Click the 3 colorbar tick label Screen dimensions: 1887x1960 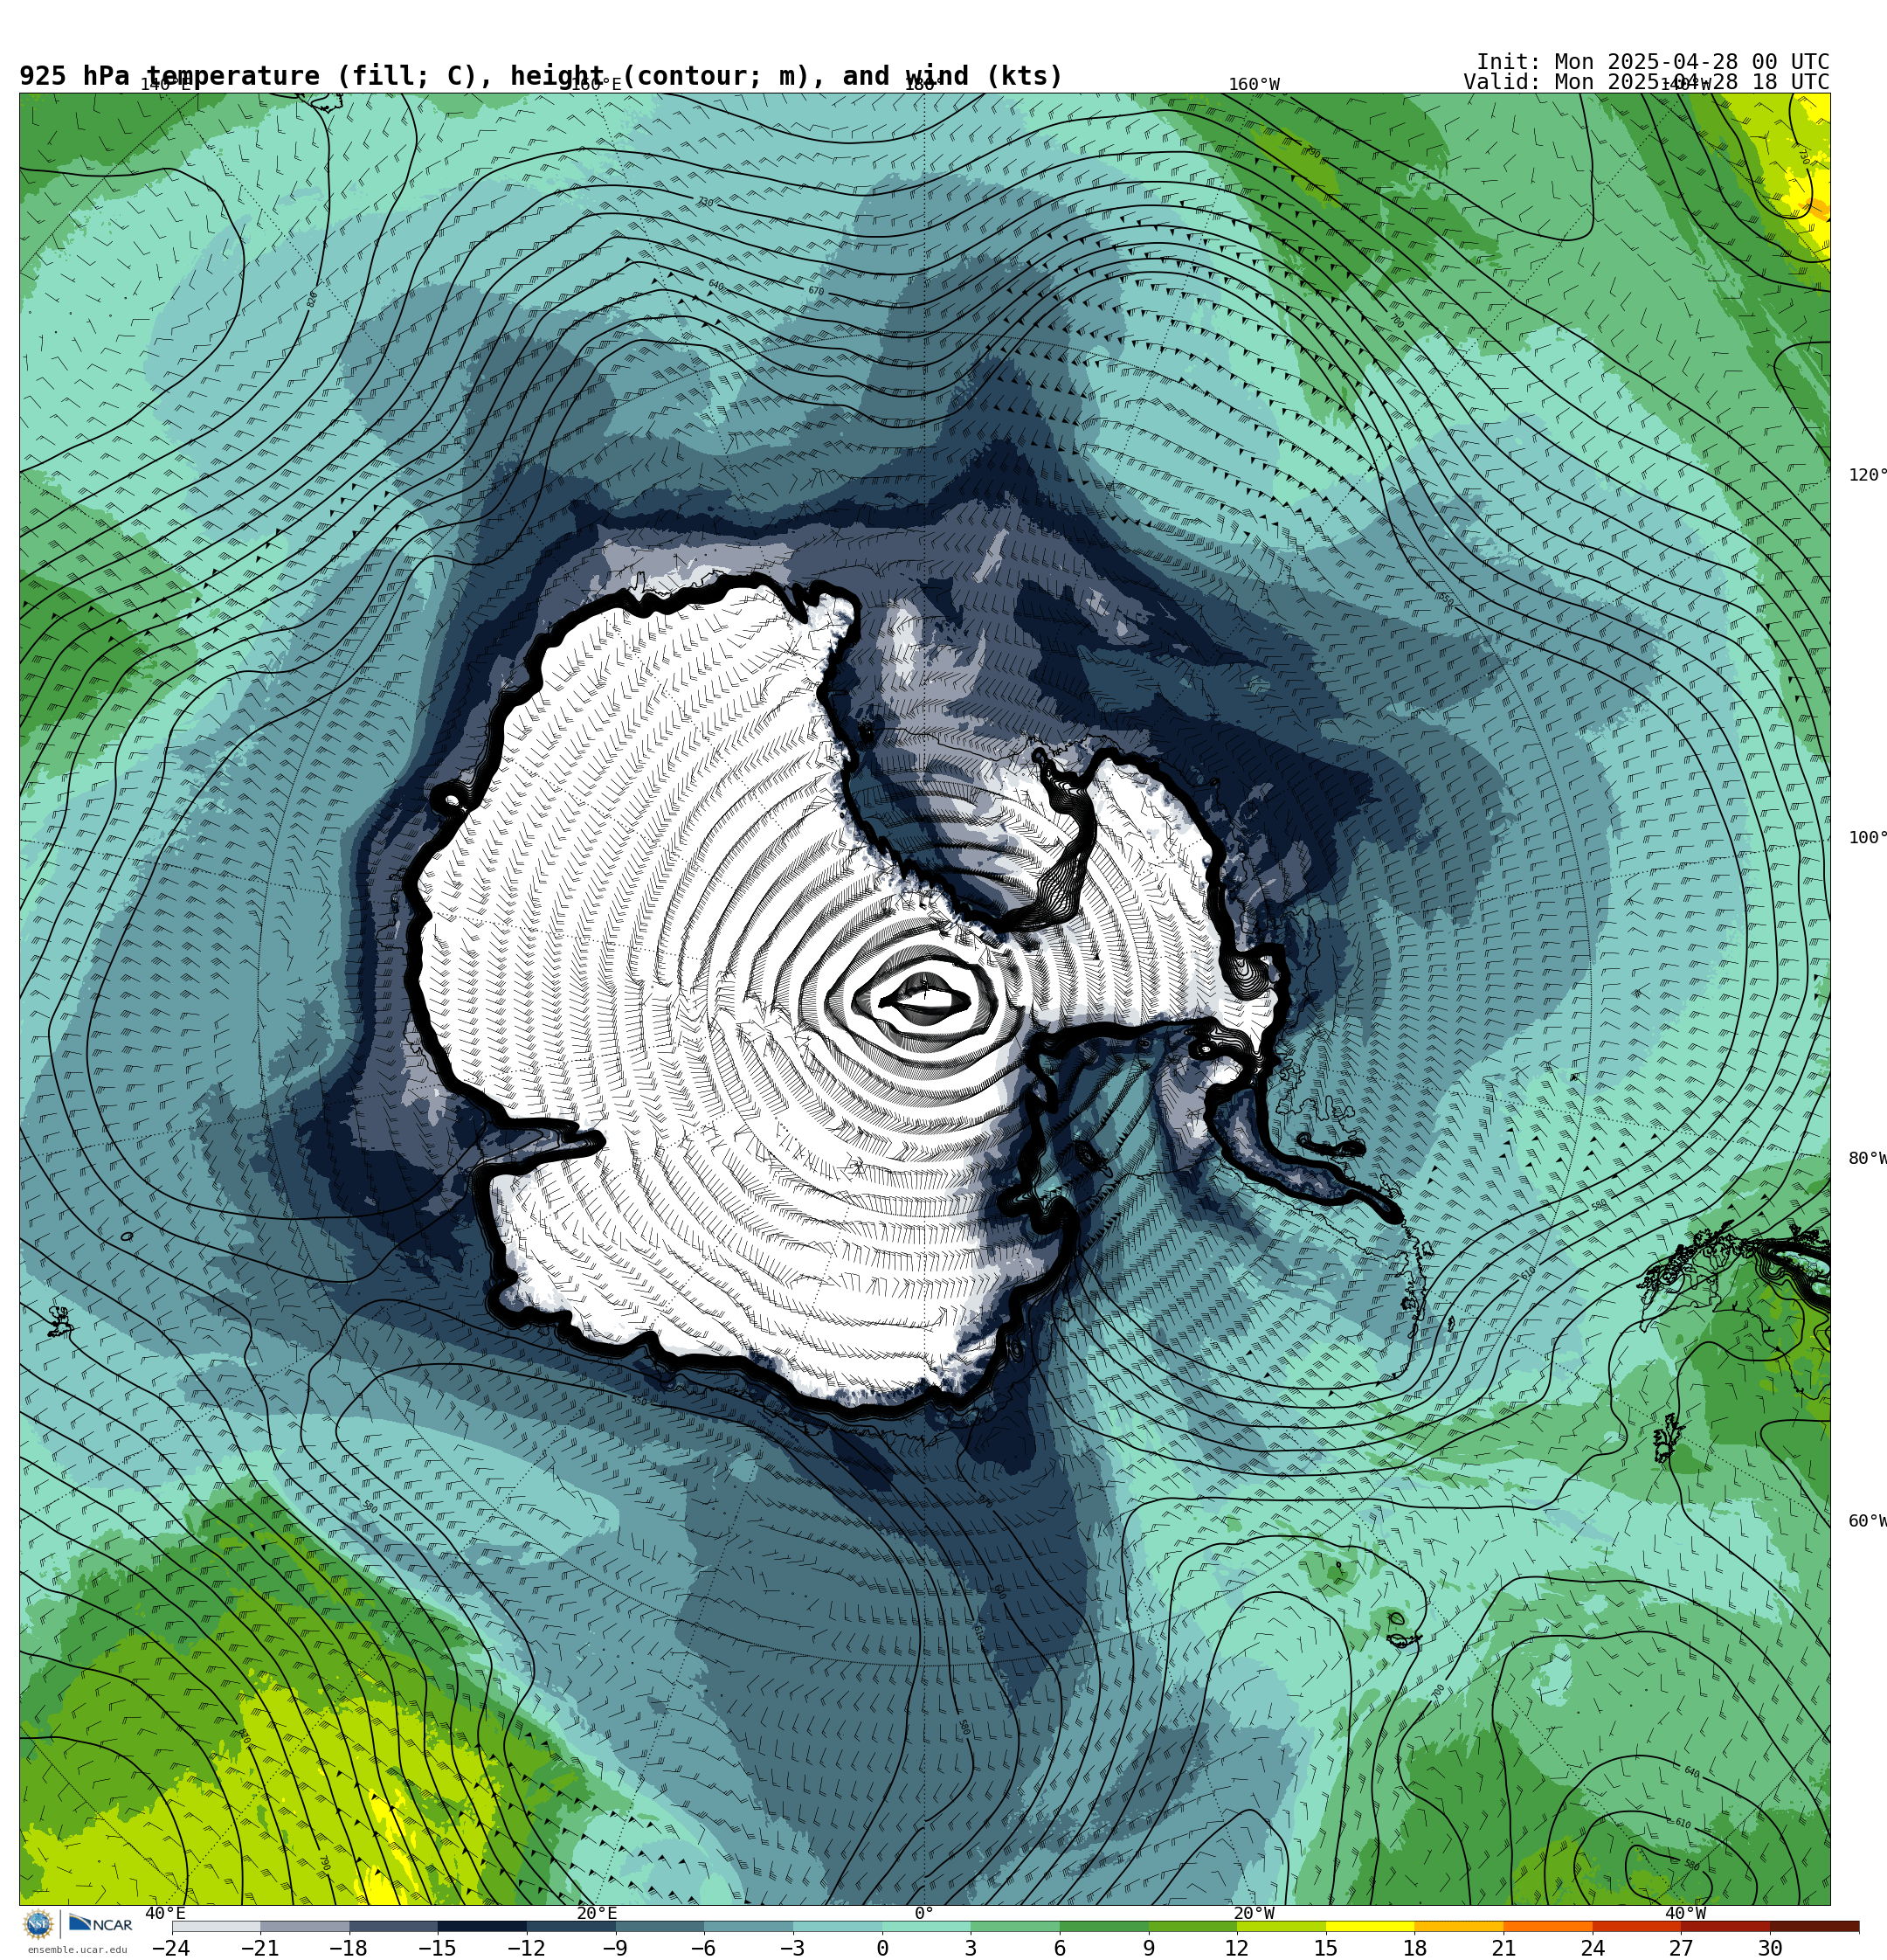(x=971, y=1948)
